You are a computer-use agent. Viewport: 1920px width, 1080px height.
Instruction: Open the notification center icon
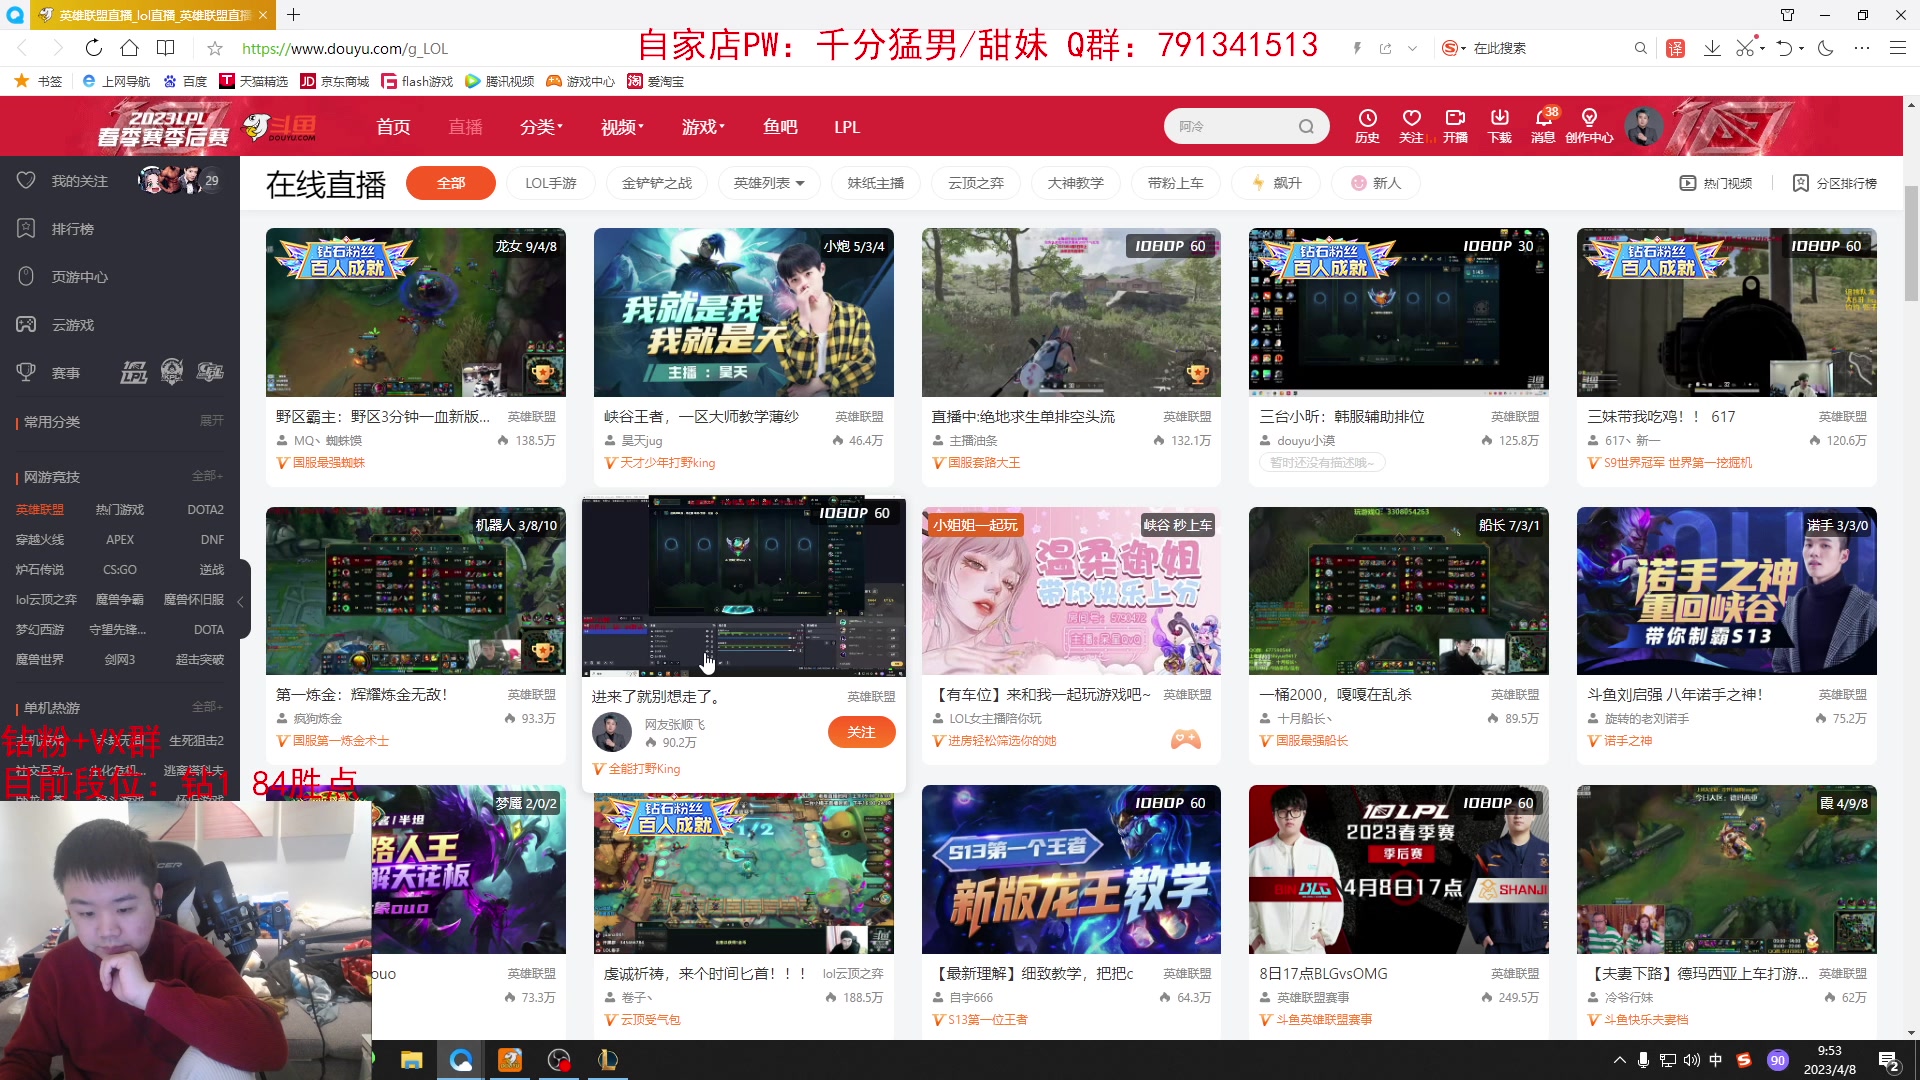point(1889,1061)
